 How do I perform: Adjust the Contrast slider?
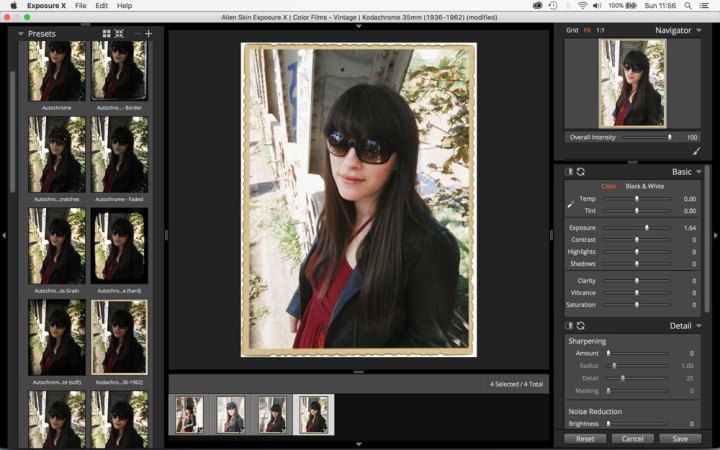636,239
